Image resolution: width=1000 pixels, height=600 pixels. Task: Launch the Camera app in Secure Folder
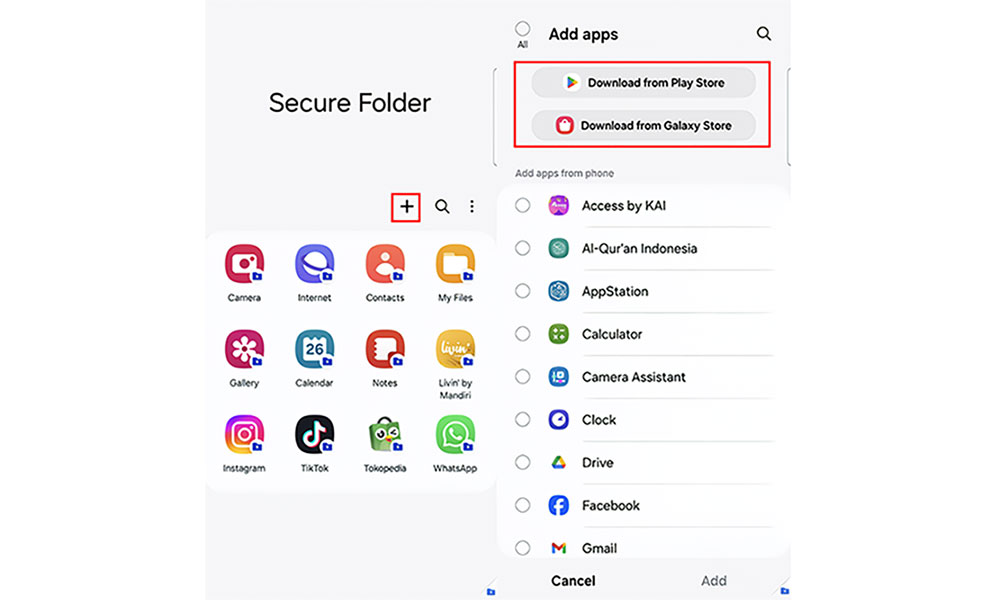pyautogui.click(x=244, y=263)
